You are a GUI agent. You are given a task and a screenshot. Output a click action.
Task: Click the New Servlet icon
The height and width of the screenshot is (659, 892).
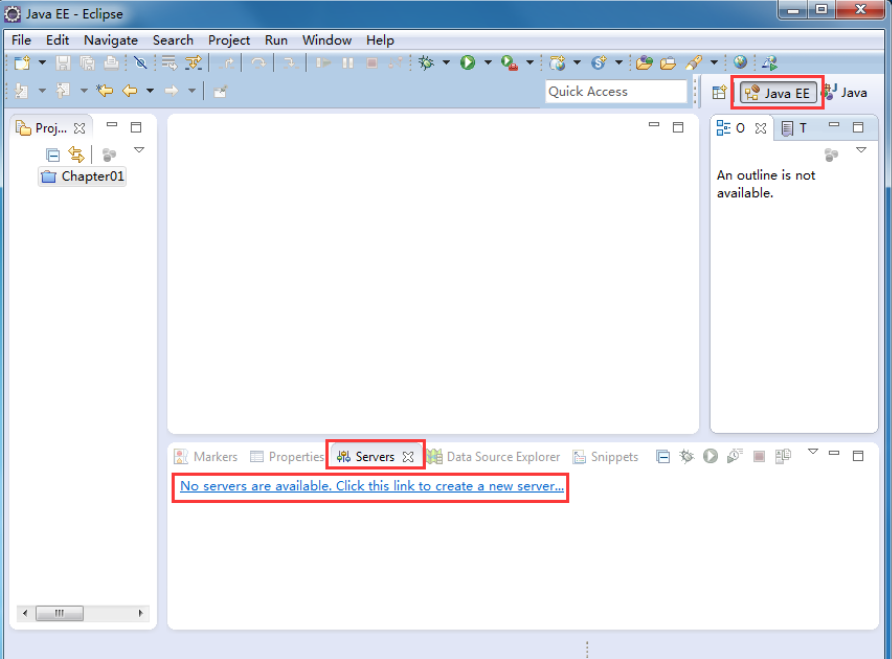tap(598, 63)
